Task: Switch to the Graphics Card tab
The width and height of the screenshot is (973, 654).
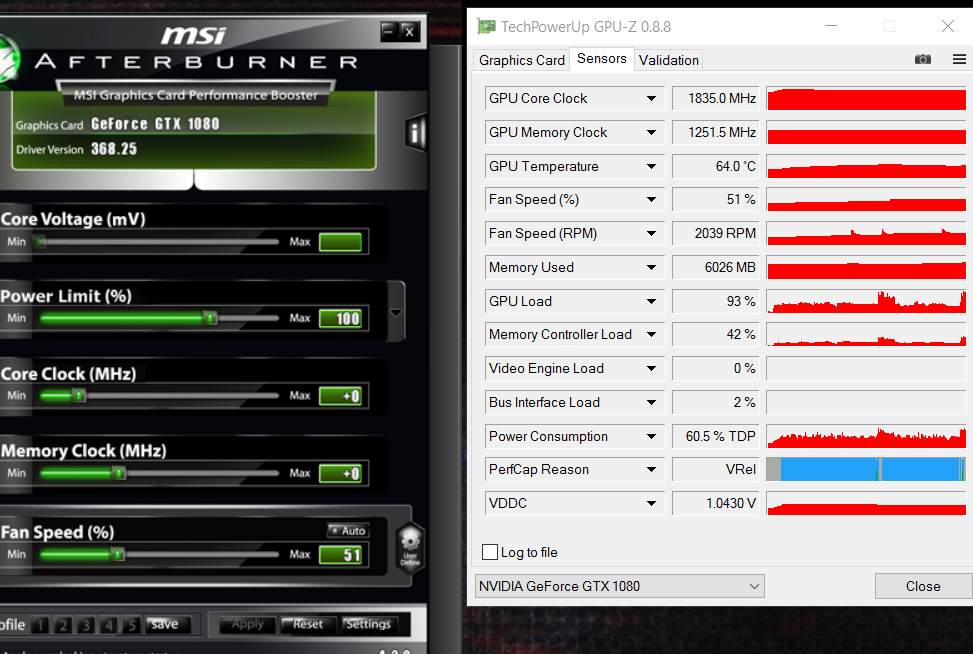Action: point(522,60)
